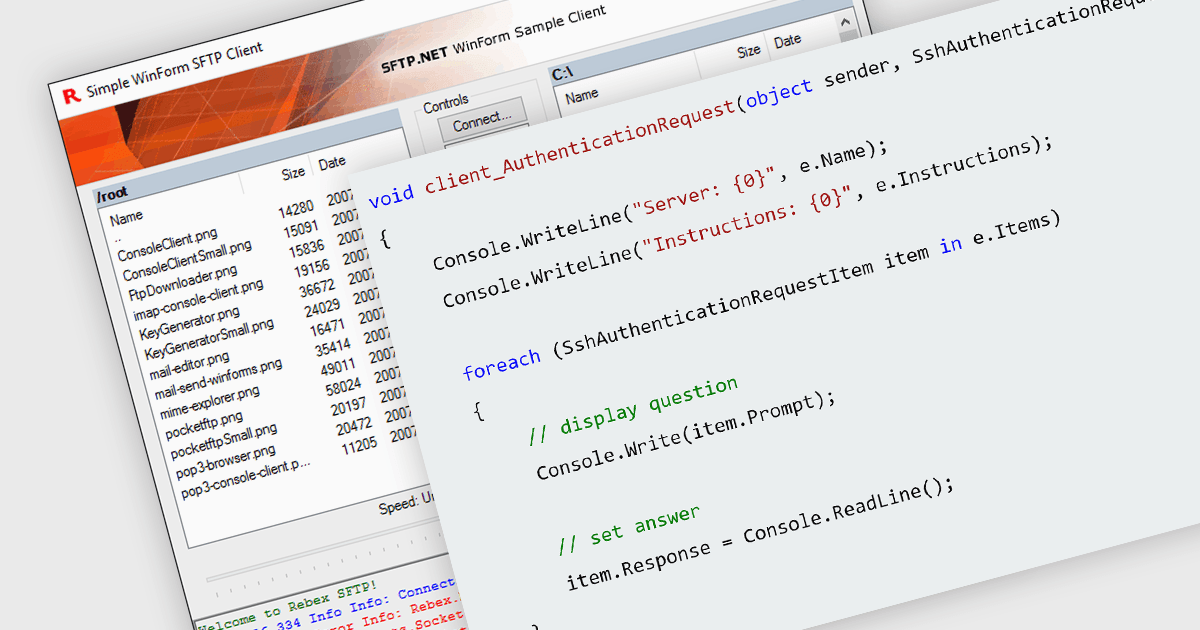
Task: Select pocketftp.png file
Action: (202, 426)
